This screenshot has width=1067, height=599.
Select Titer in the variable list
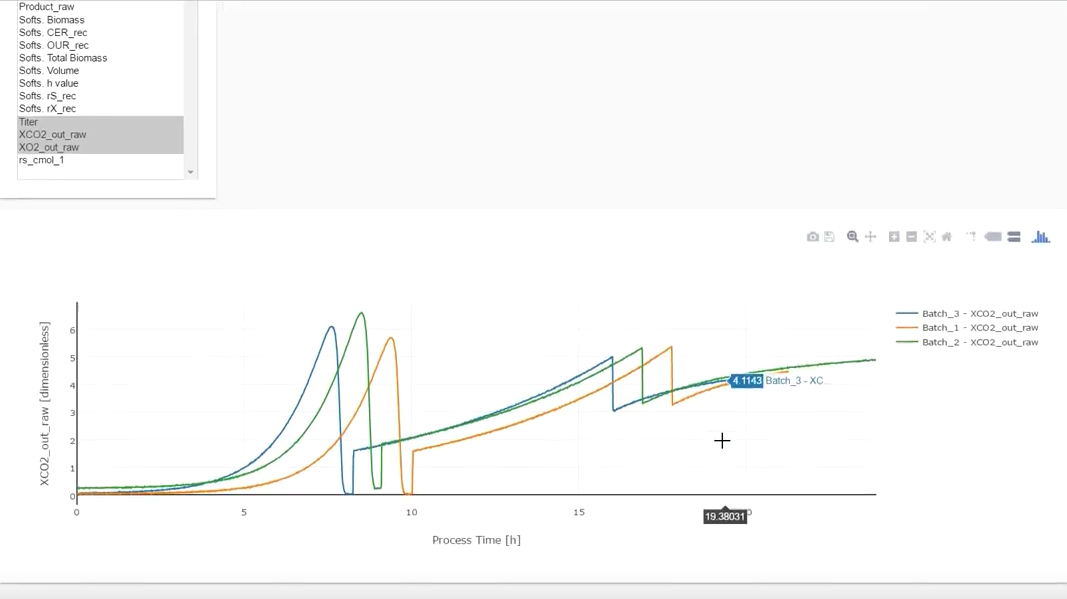click(29, 122)
